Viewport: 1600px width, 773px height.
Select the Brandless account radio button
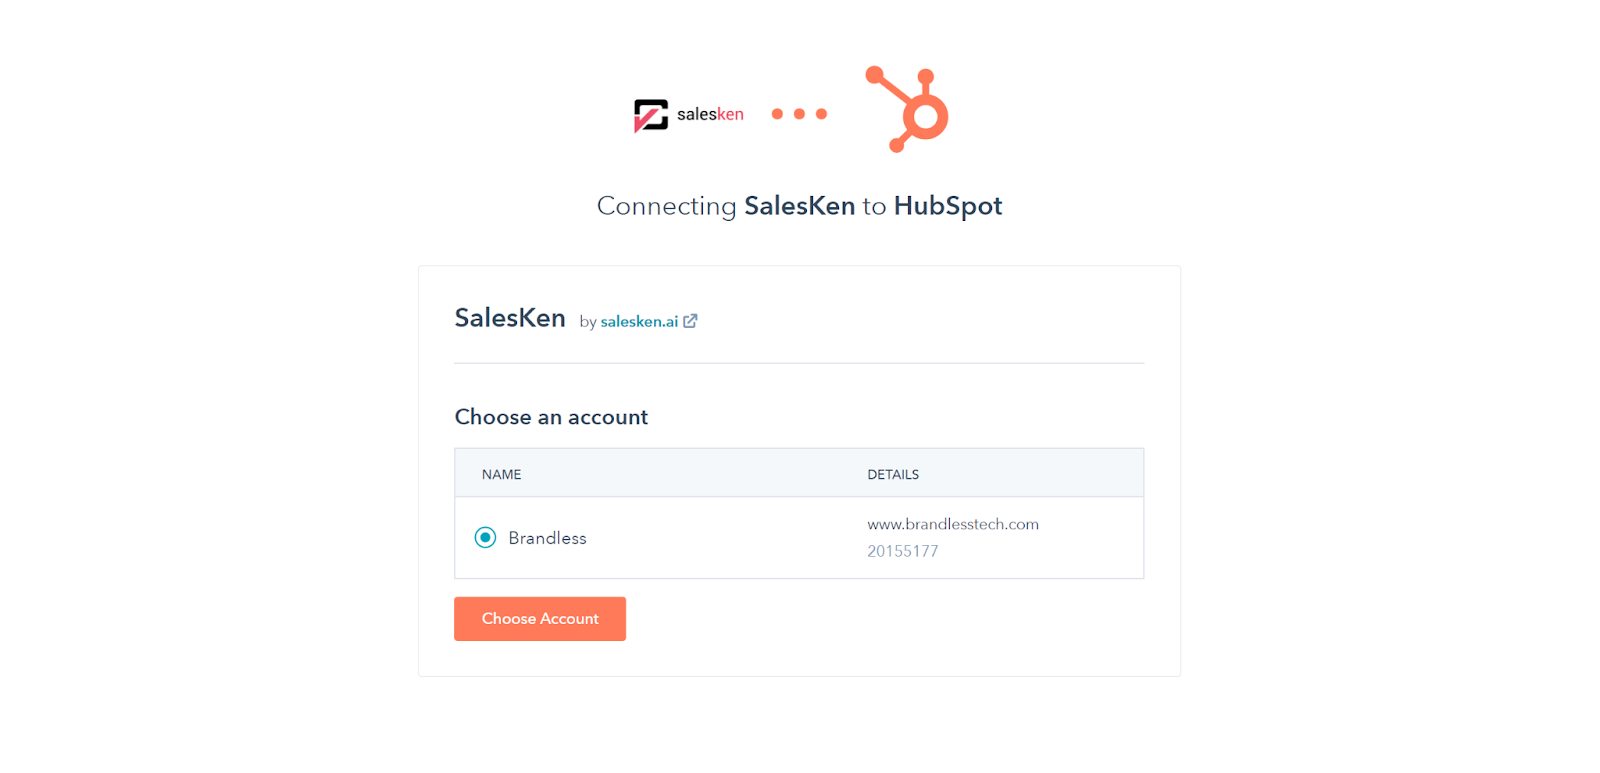[485, 538]
